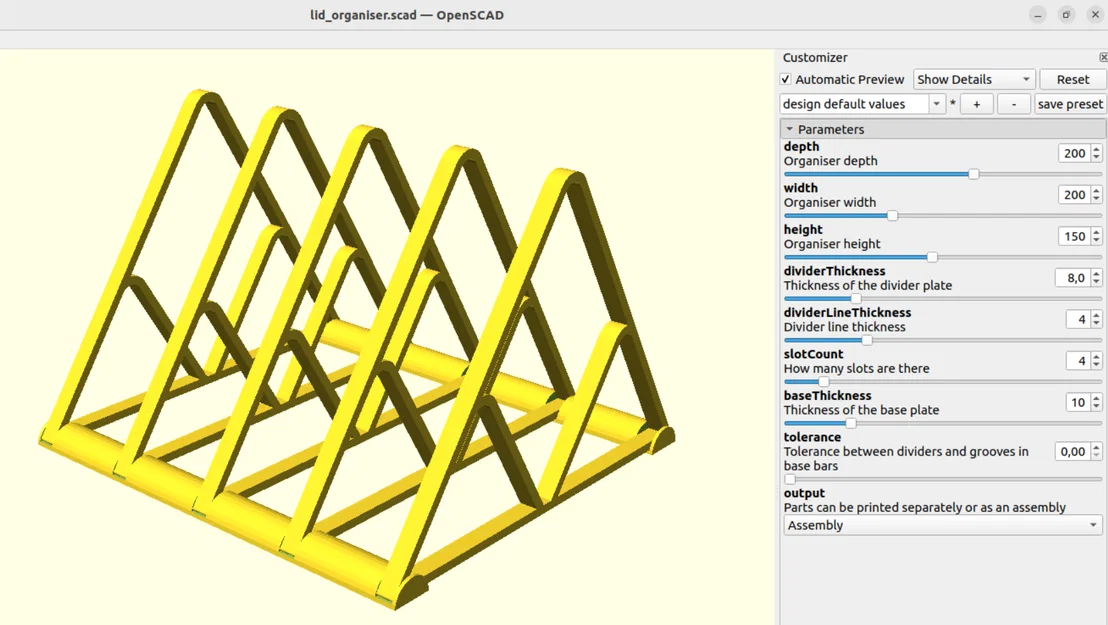
Task: Click the depth spin box arrows
Action: pos(1097,153)
